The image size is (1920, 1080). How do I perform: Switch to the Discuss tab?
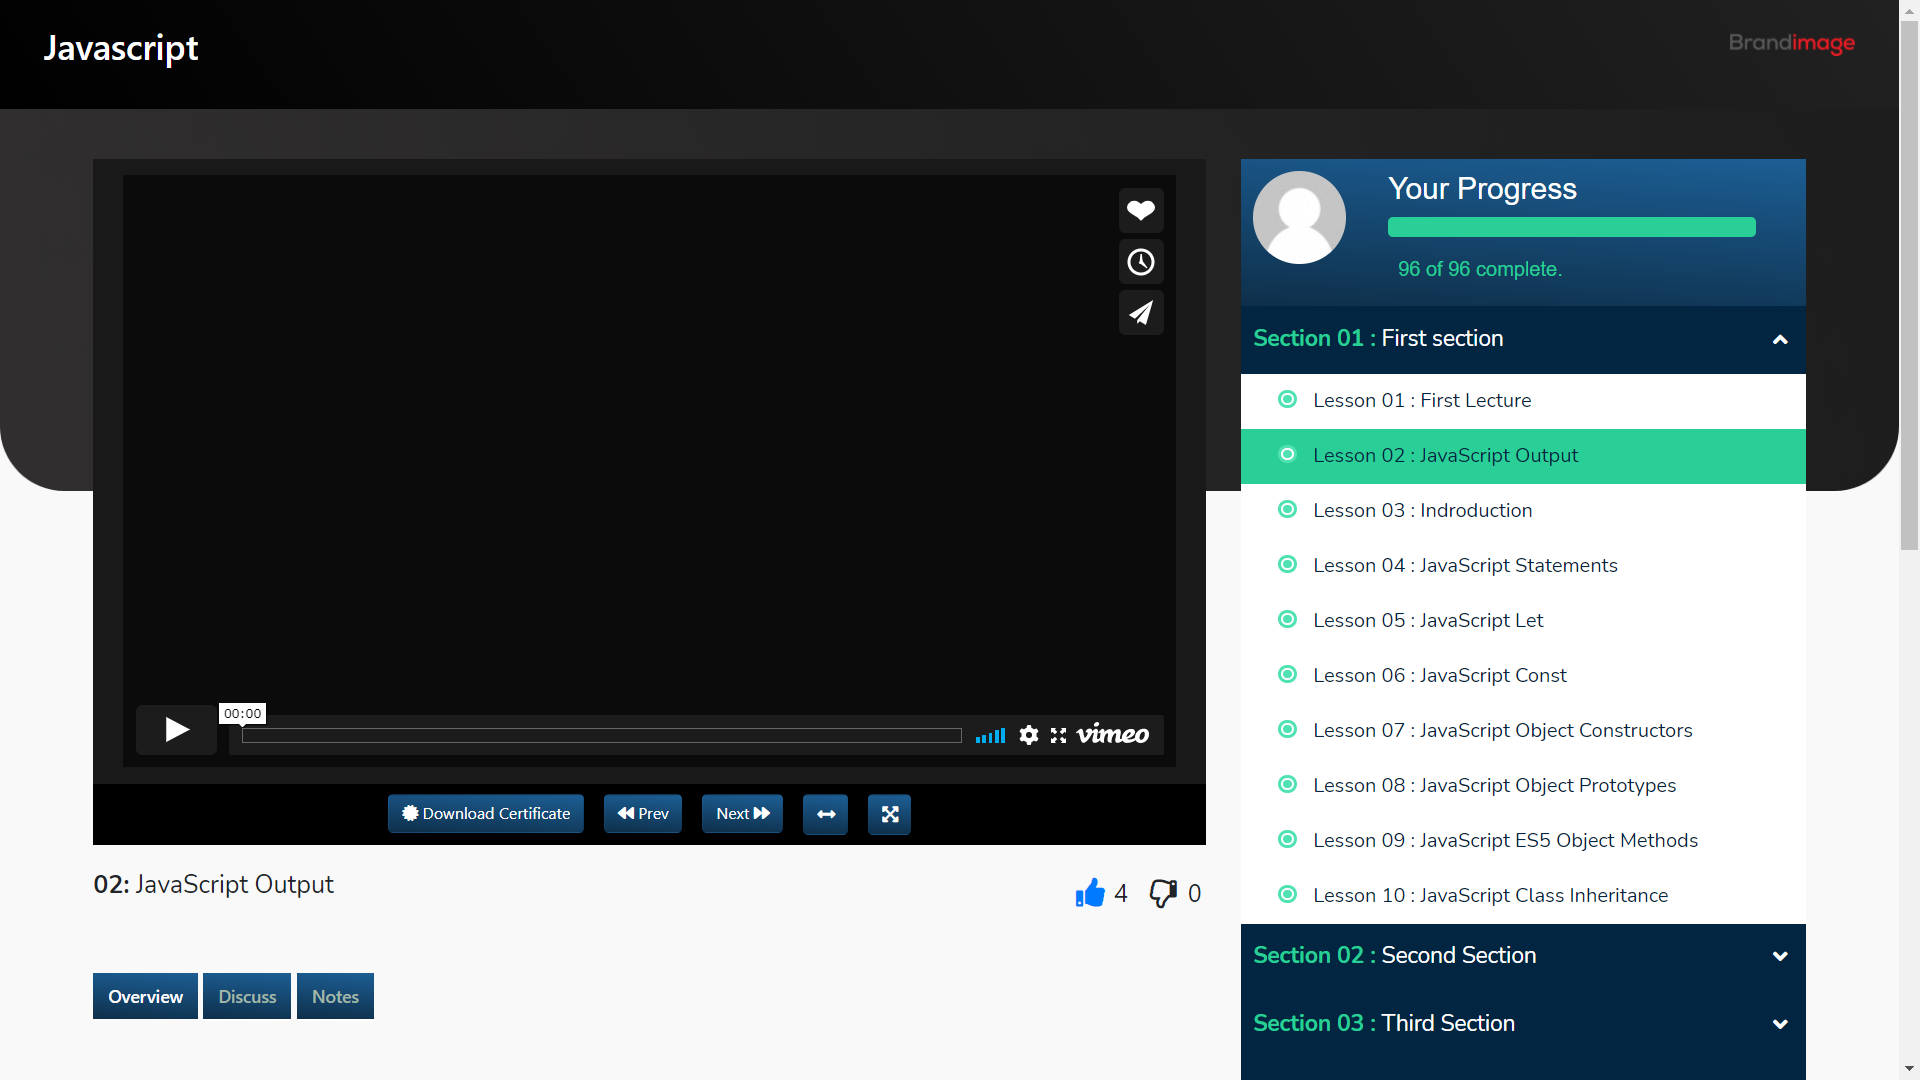coord(247,997)
